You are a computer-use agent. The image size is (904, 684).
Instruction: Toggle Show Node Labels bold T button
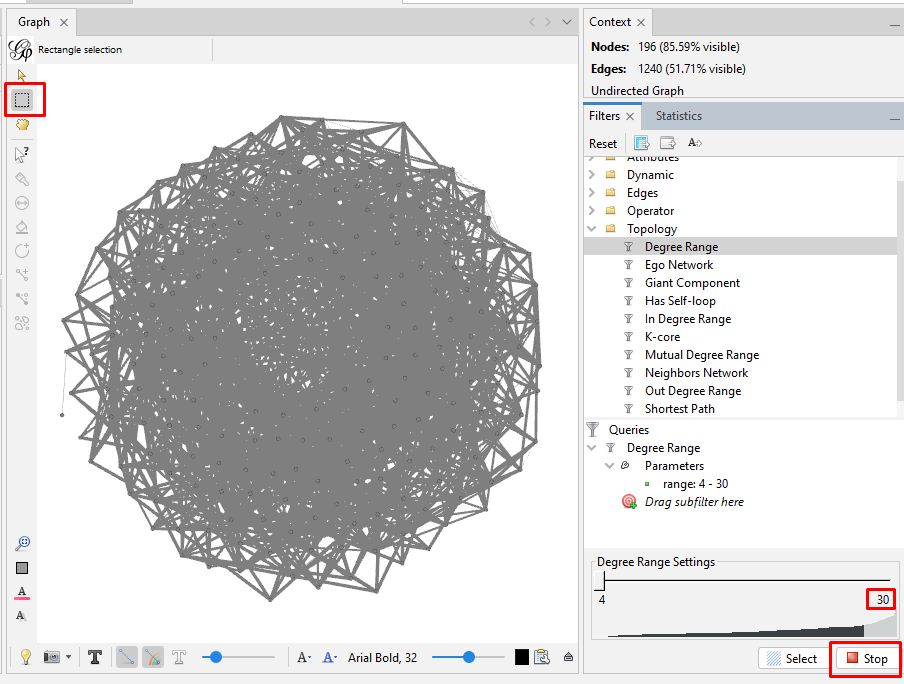click(95, 657)
